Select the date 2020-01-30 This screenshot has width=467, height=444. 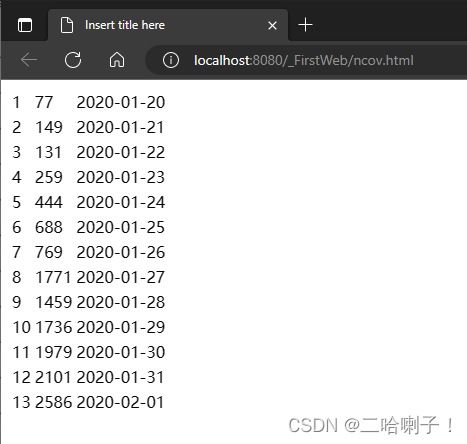pyautogui.click(x=121, y=352)
